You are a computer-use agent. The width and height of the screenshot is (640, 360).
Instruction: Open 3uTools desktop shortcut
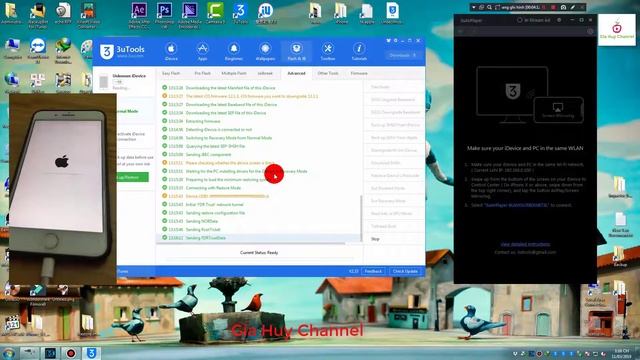(240, 13)
